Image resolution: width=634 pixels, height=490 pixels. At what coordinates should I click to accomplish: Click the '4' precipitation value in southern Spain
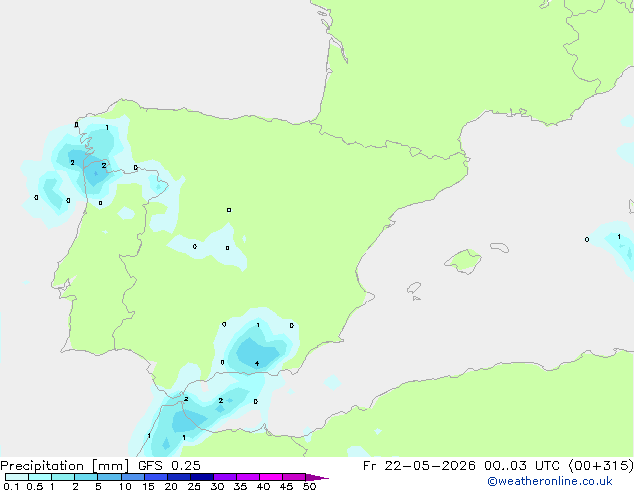[257, 363]
